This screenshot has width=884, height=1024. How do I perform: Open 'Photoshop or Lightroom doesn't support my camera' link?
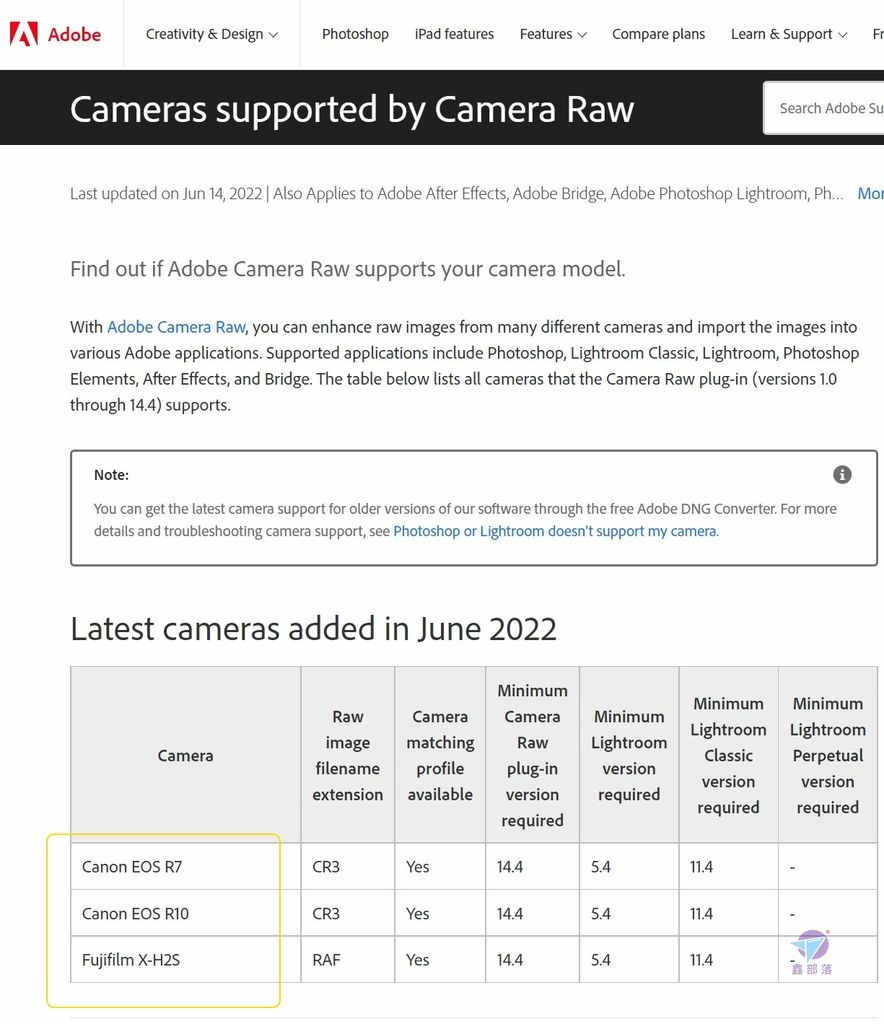(554, 531)
